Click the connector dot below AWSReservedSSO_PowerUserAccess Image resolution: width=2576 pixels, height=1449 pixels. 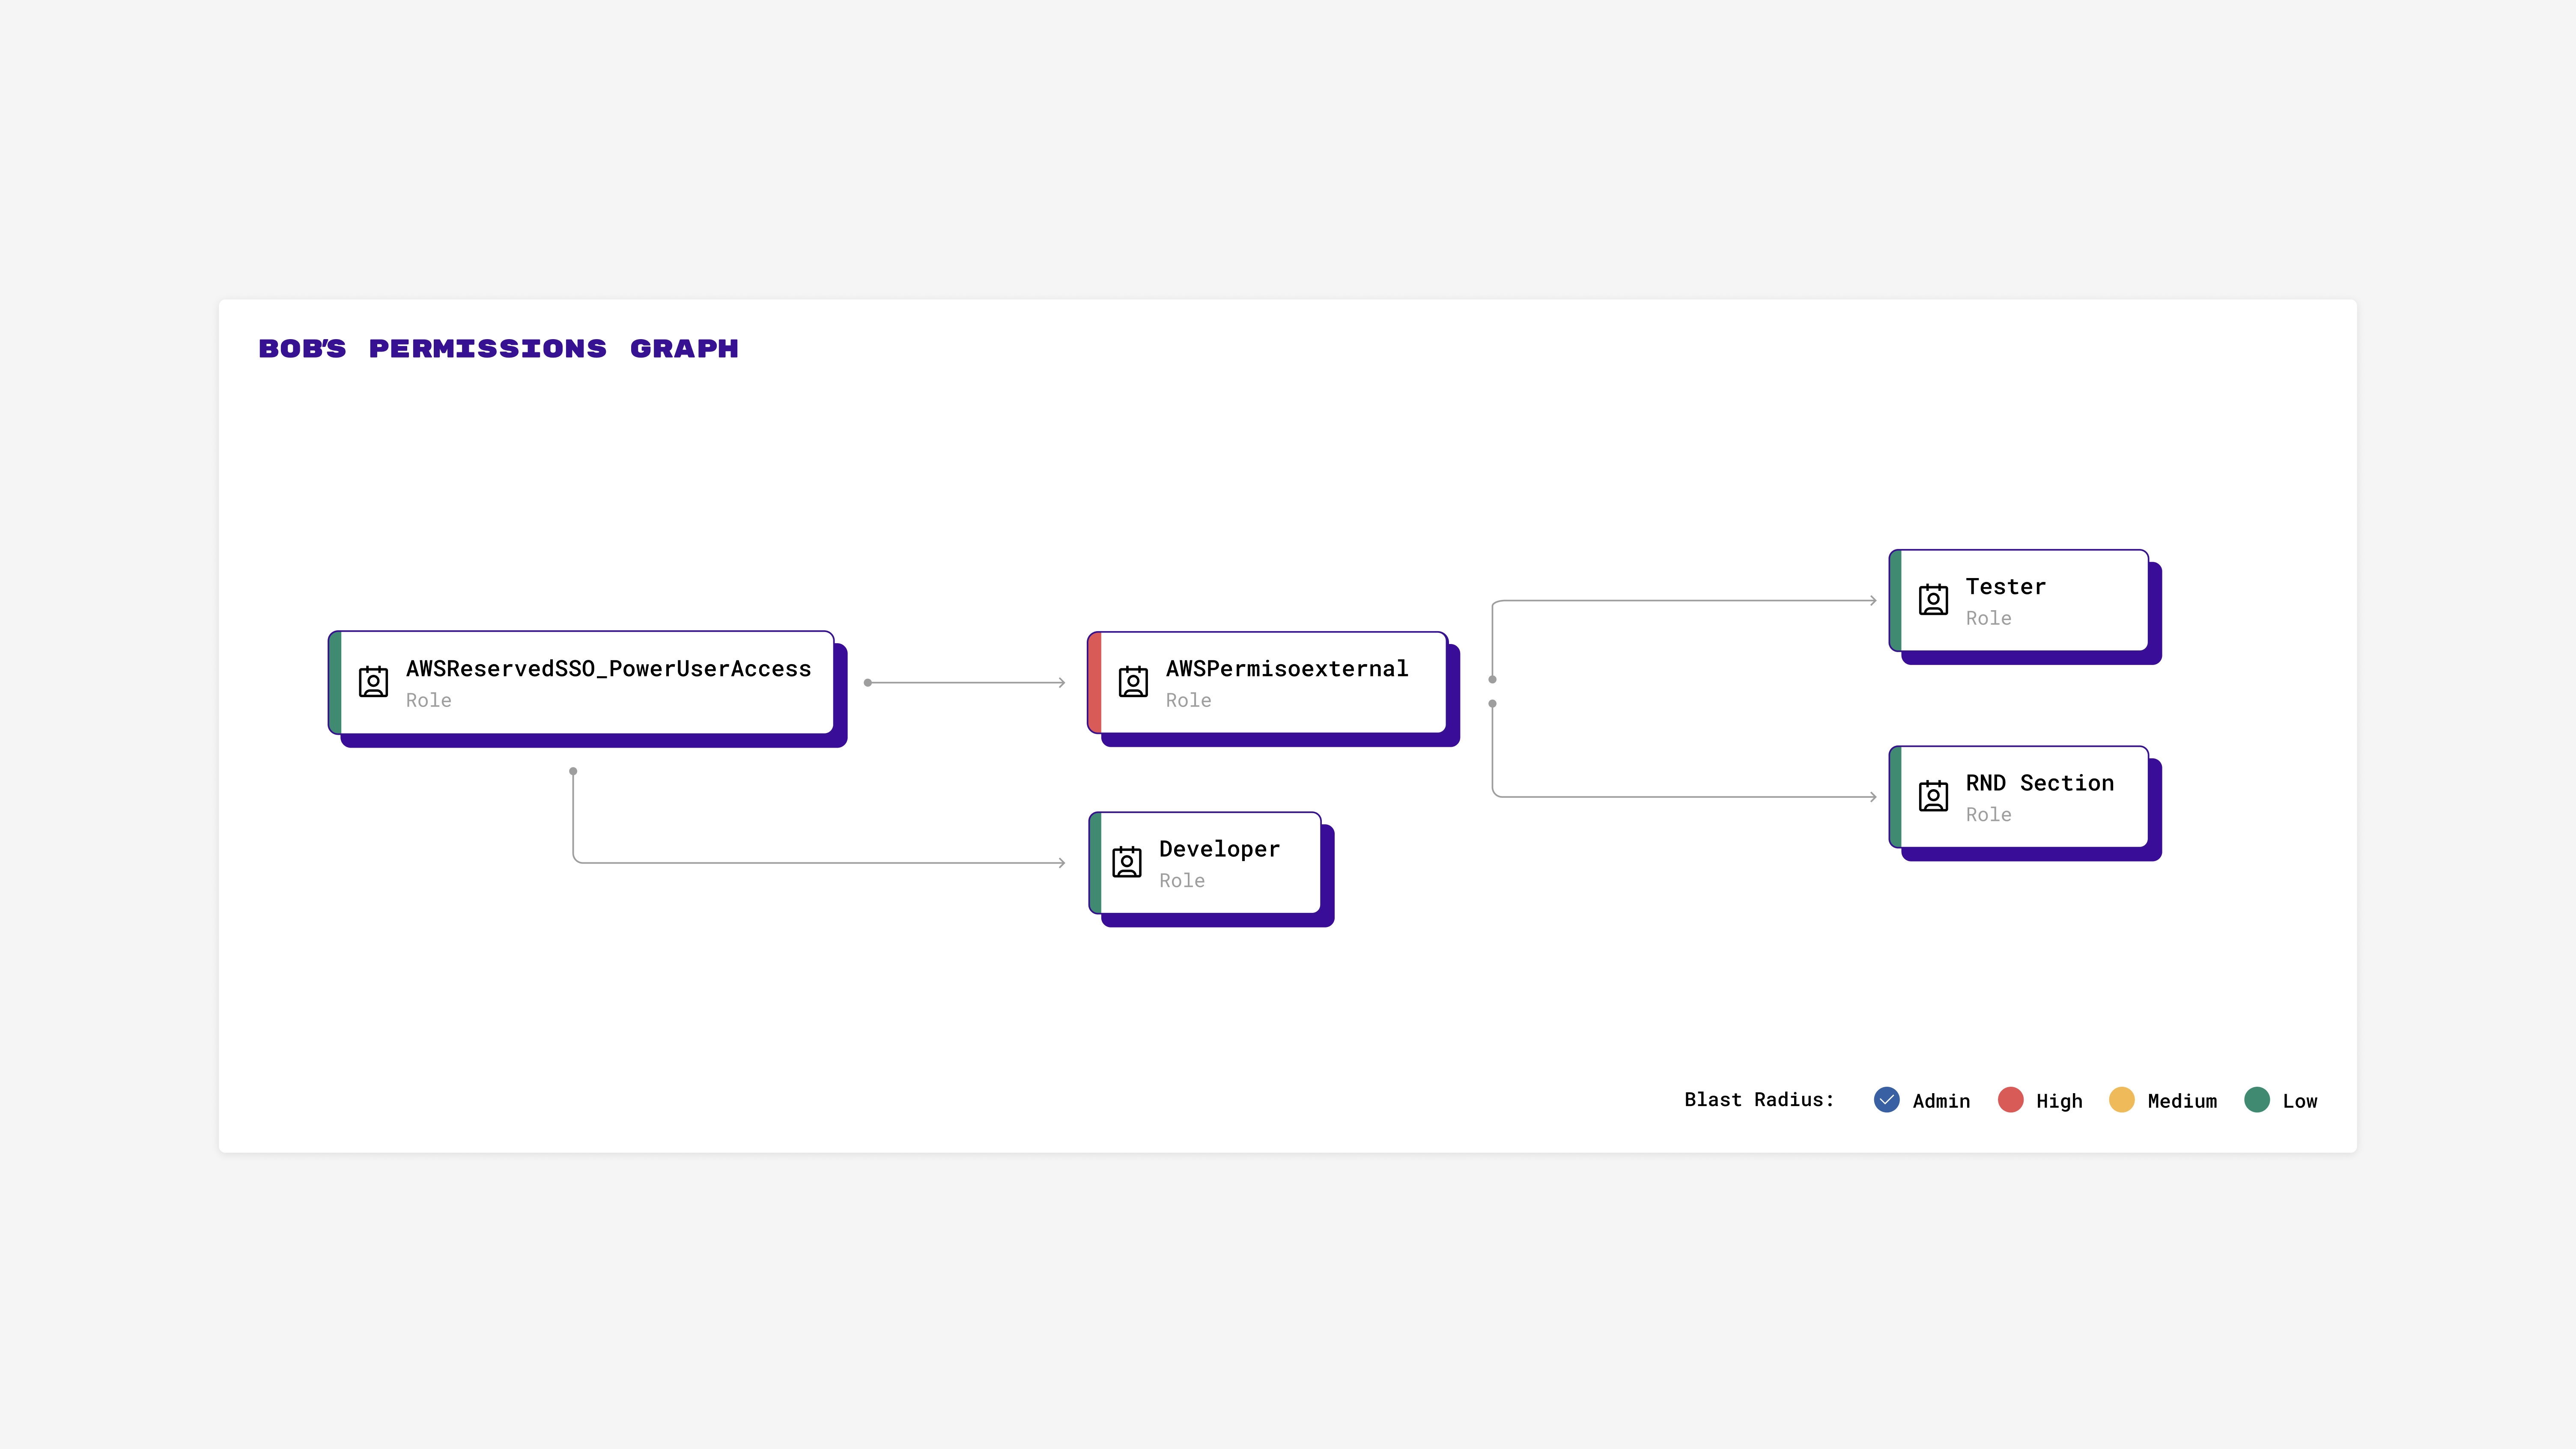point(573,771)
